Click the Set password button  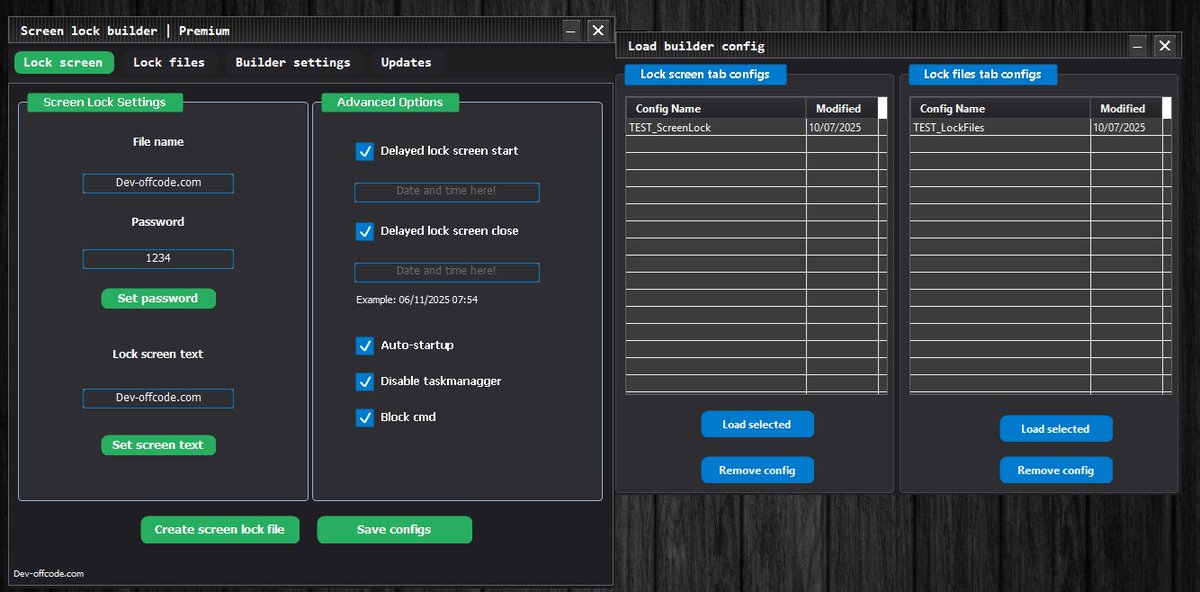click(x=158, y=298)
